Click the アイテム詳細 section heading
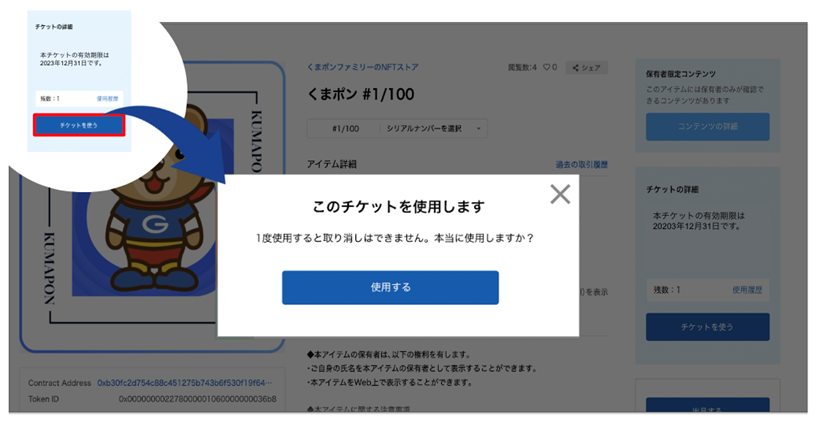 332,164
